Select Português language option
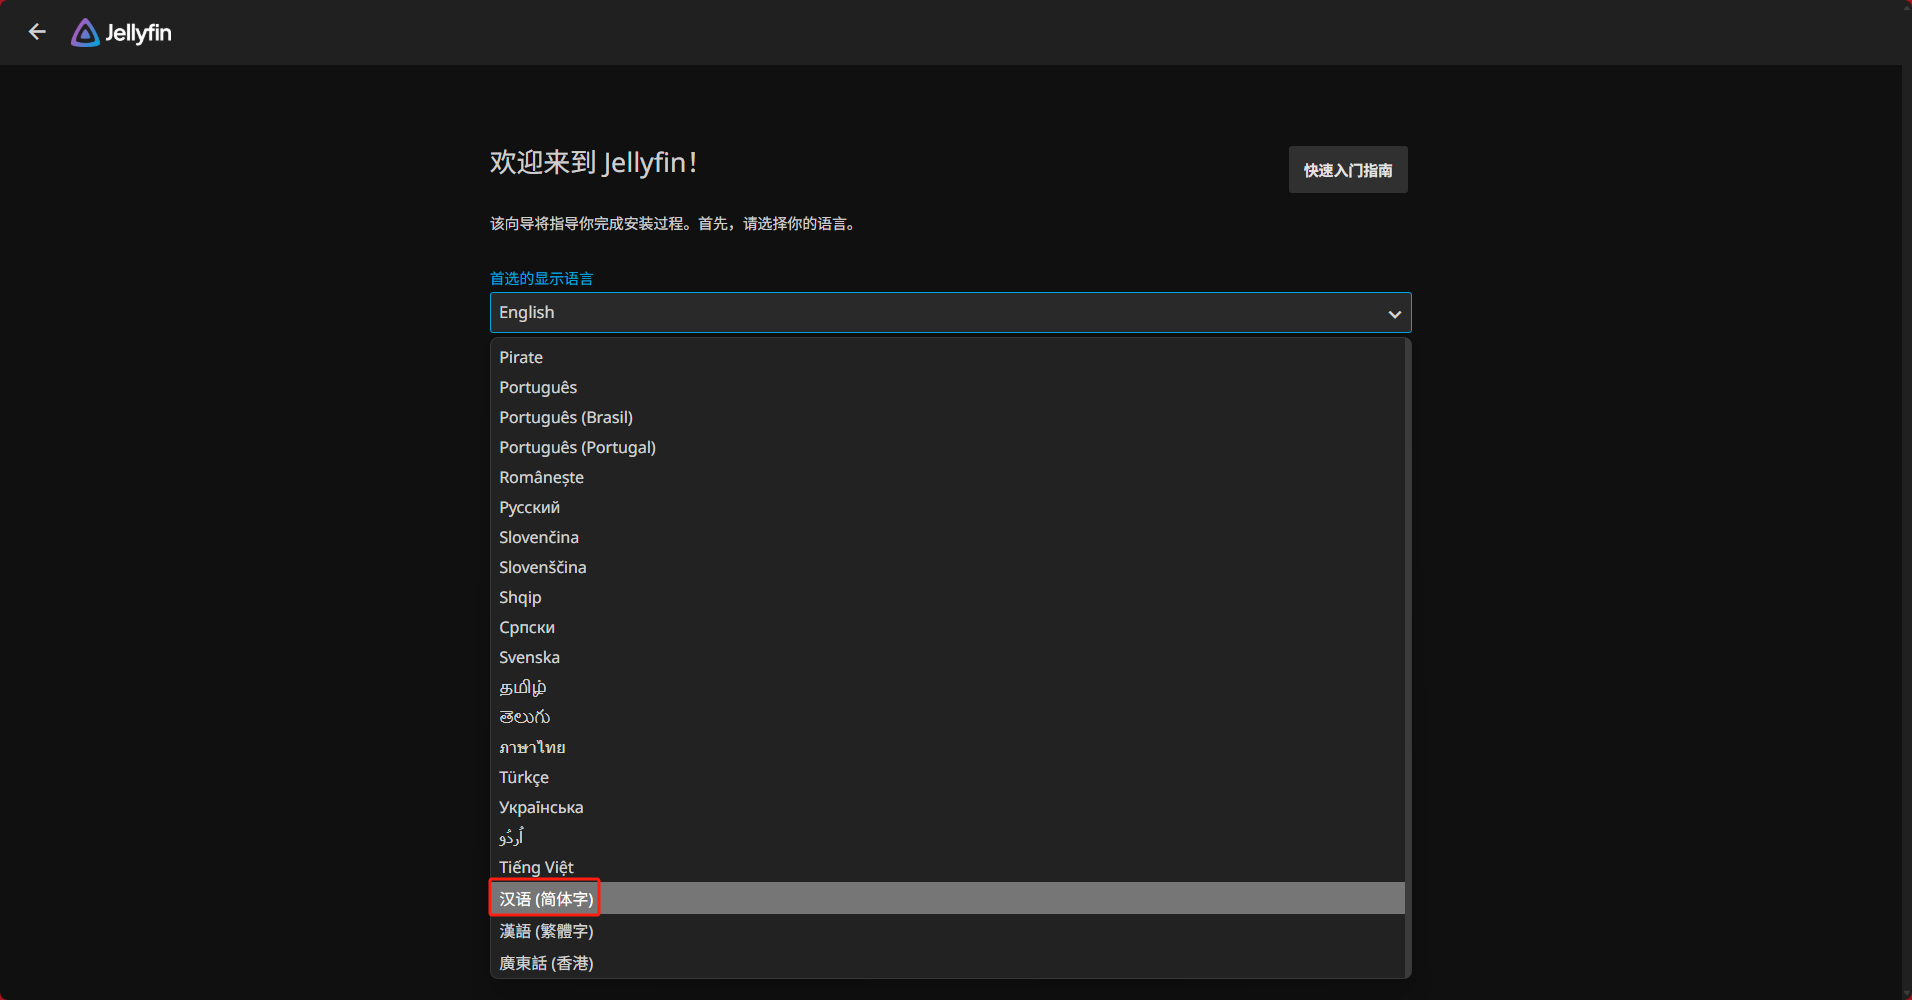This screenshot has width=1912, height=1000. click(x=947, y=387)
